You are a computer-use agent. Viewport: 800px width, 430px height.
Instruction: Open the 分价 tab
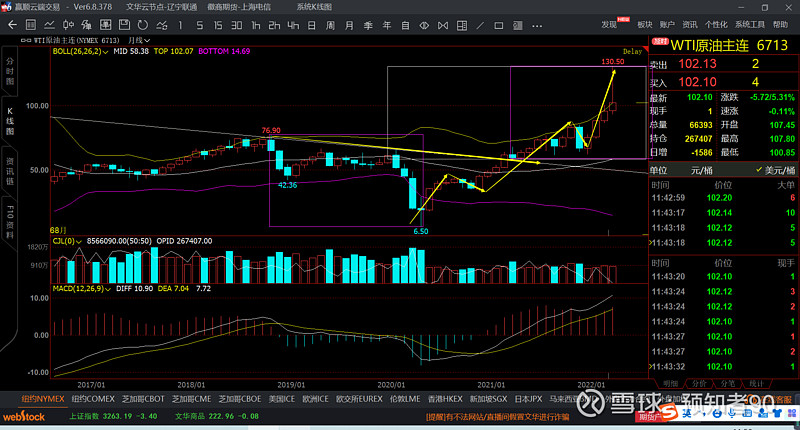698,383
